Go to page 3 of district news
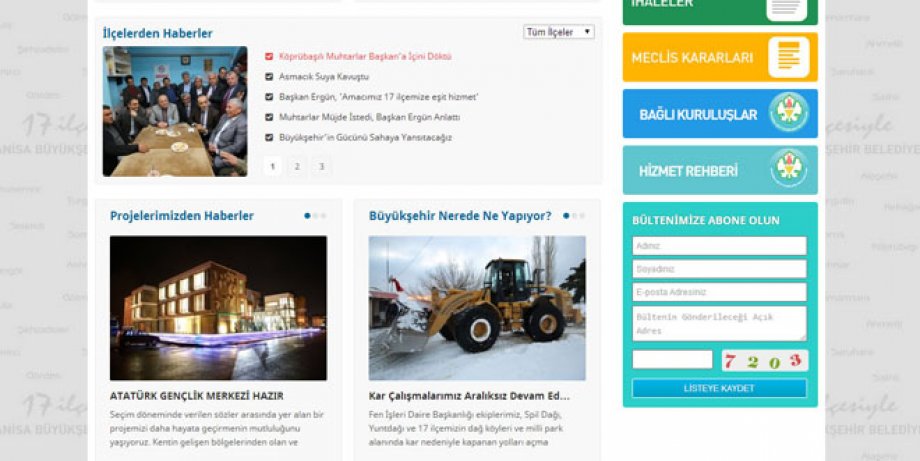Screen dimensions: 920x461 321,167
